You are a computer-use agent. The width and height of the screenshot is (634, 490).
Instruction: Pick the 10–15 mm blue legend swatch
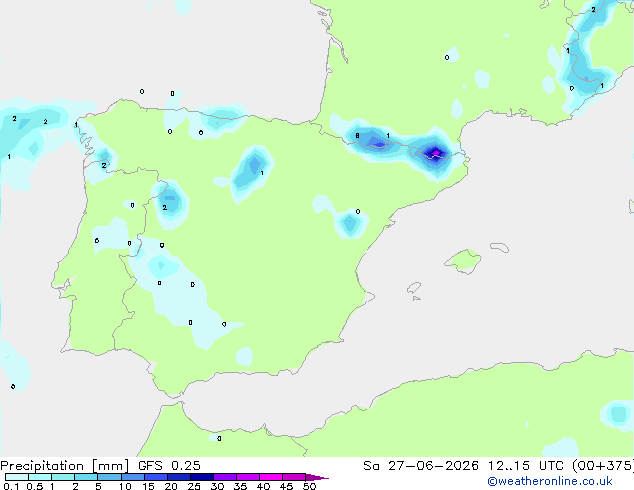[x=132, y=477]
